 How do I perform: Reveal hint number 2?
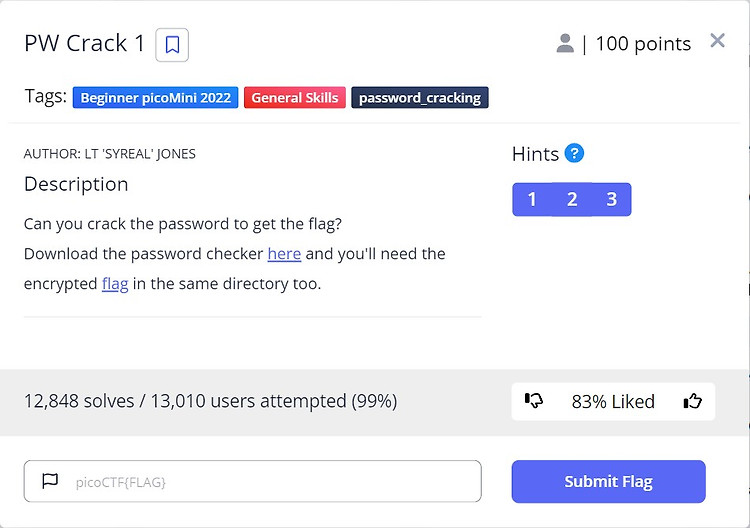coord(572,199)
